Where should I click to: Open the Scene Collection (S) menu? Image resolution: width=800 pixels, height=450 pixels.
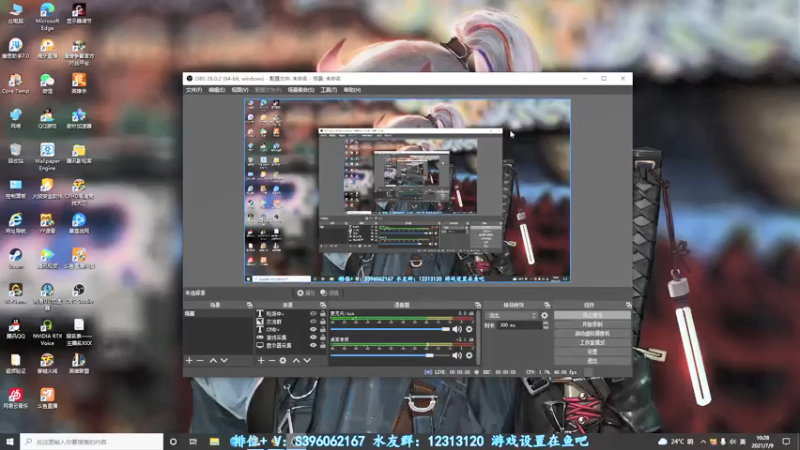coord(301,90)
